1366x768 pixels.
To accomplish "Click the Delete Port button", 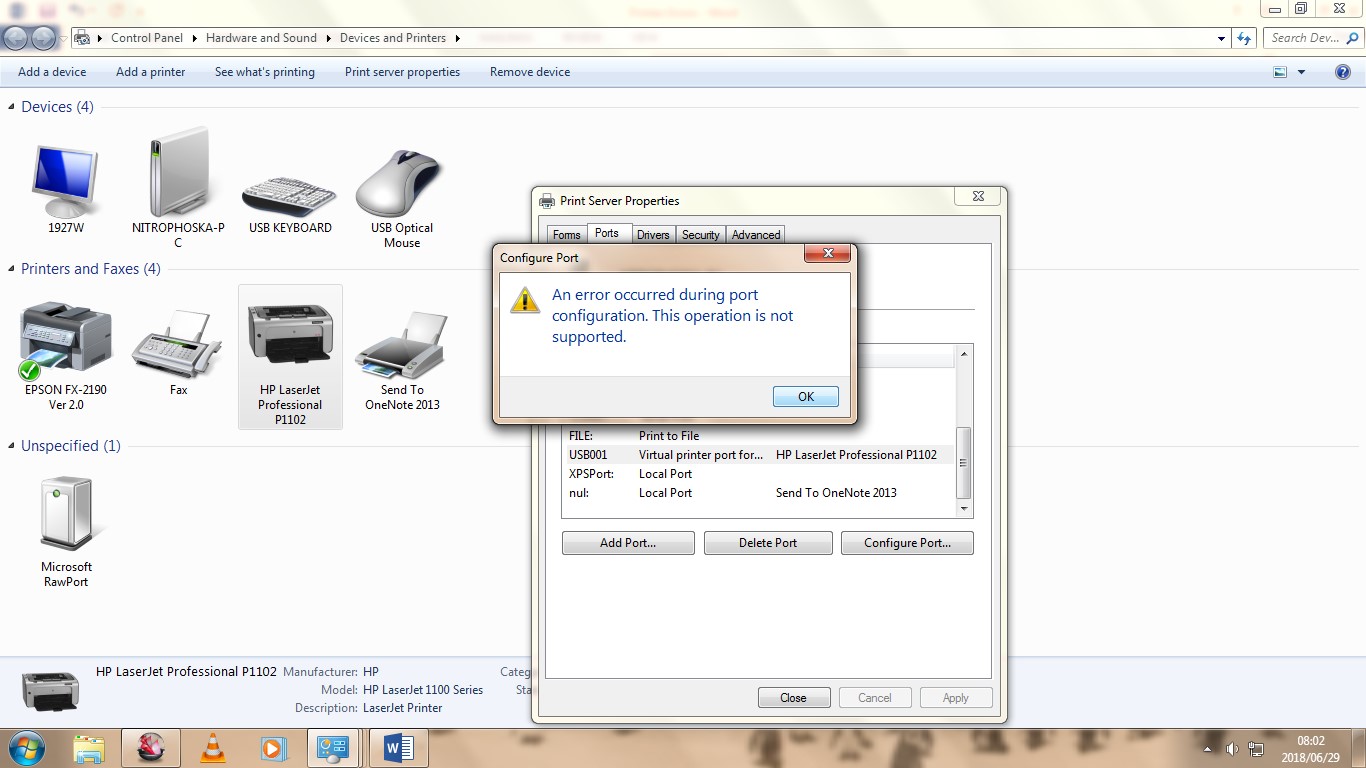I will [x=768, y=543].
